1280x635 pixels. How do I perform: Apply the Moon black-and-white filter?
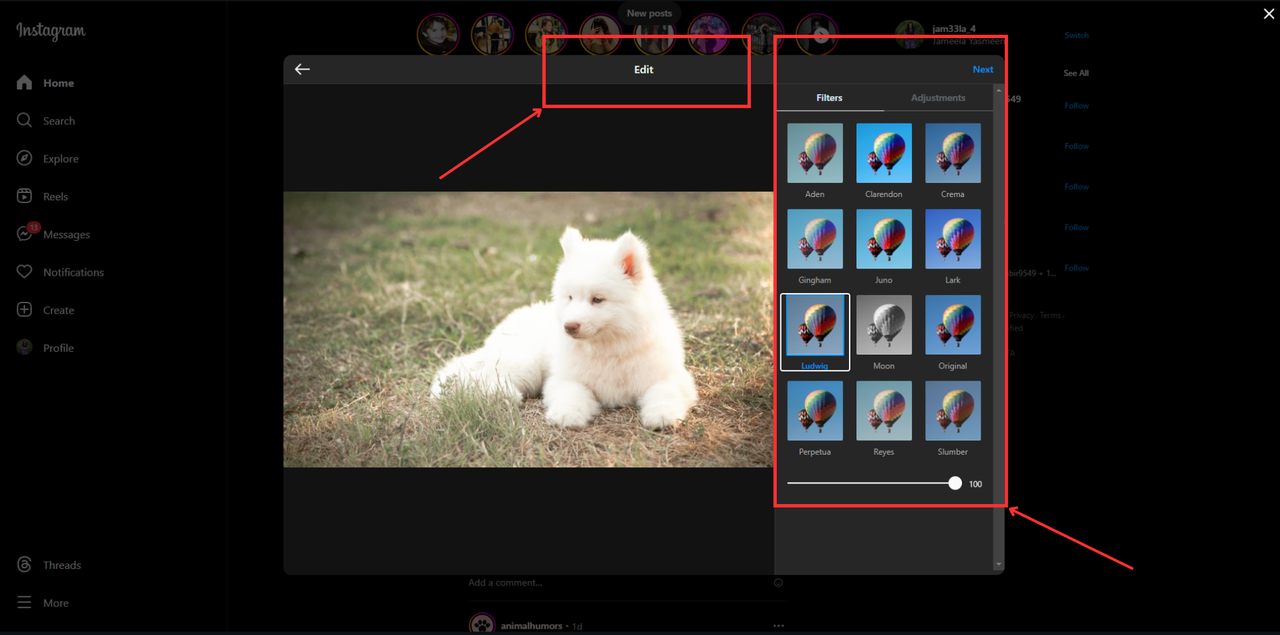pos(884,325)
